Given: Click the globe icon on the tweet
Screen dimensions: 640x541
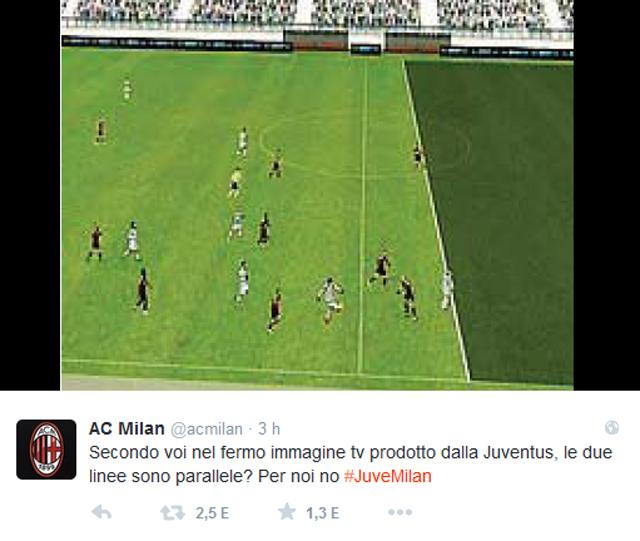Looking at the screenshot, I should coord(612,427).
